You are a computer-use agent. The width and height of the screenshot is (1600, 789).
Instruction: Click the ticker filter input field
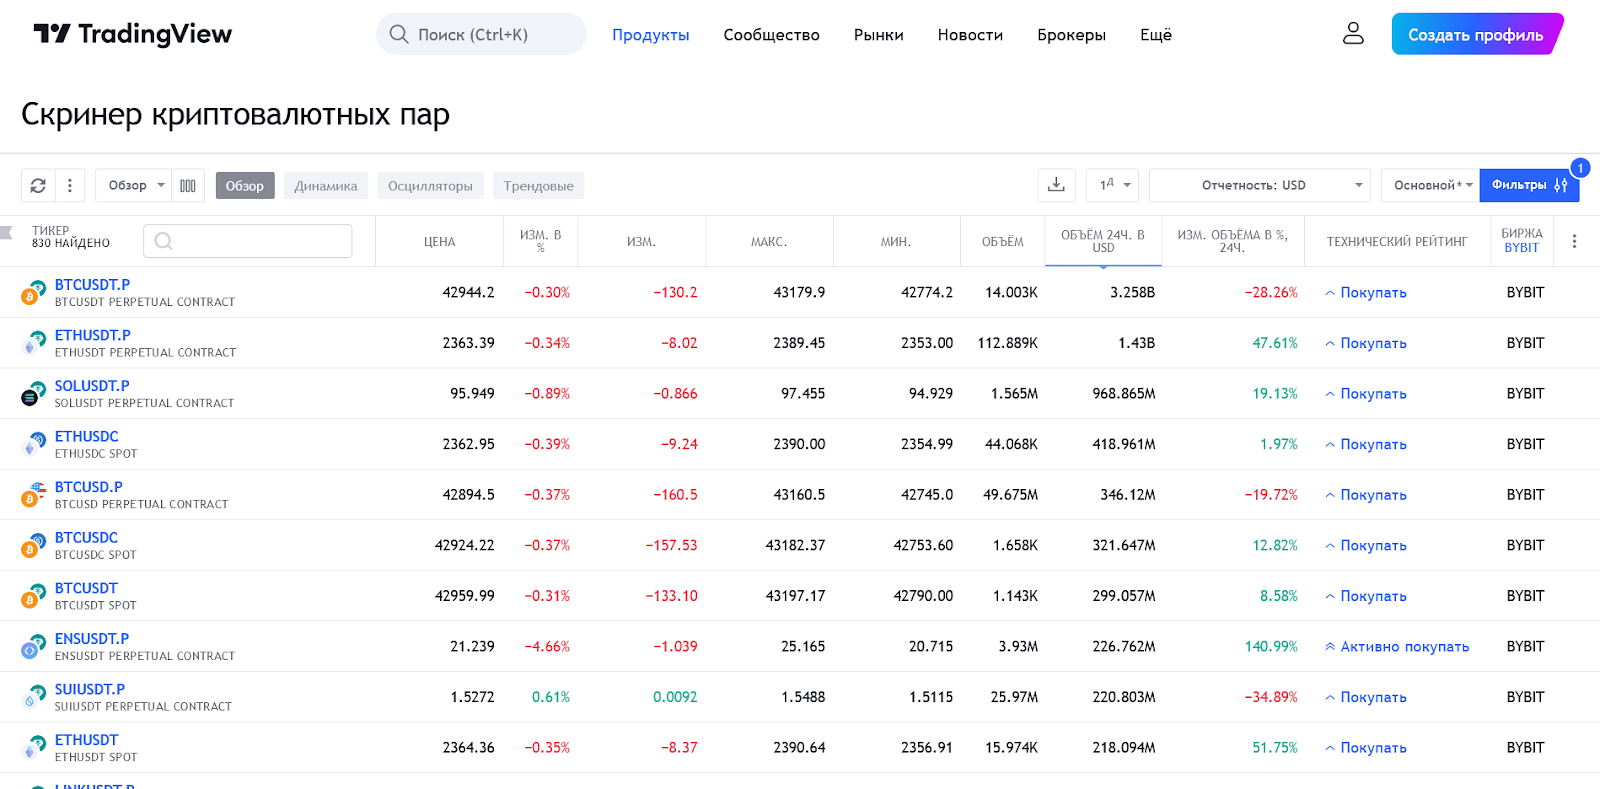(x=247, y=241)
